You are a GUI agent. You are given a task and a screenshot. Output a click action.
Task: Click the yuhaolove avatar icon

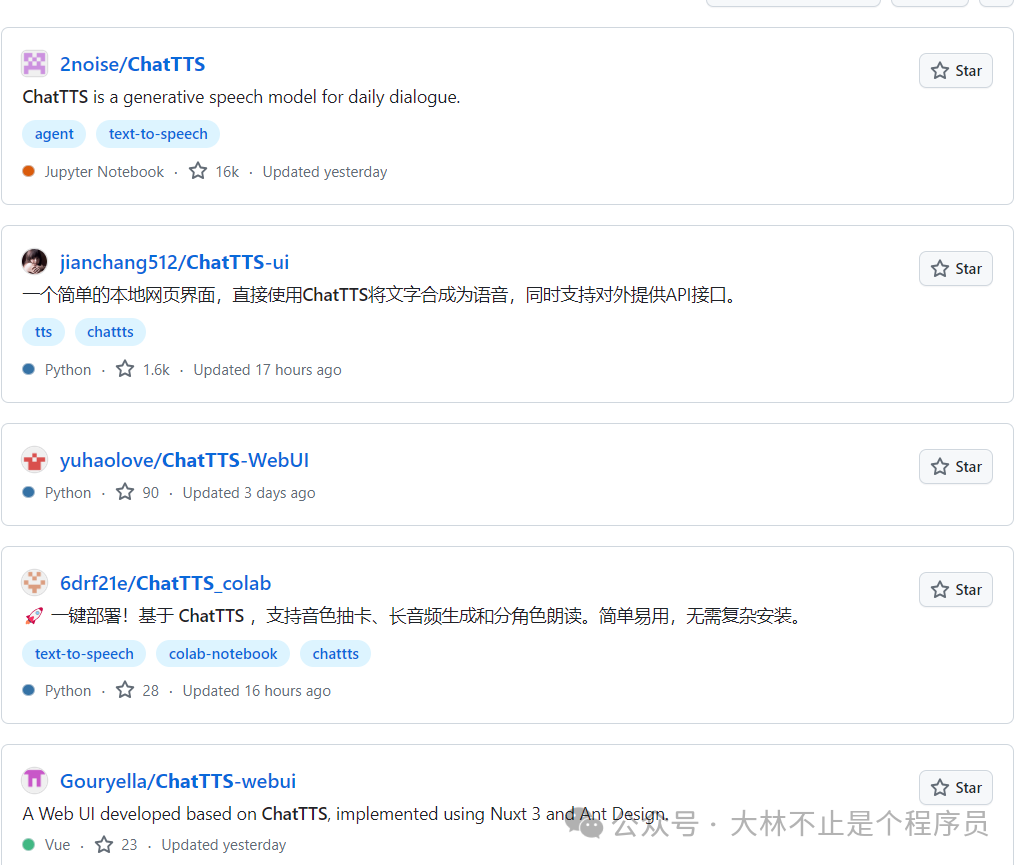pos(35,460)
